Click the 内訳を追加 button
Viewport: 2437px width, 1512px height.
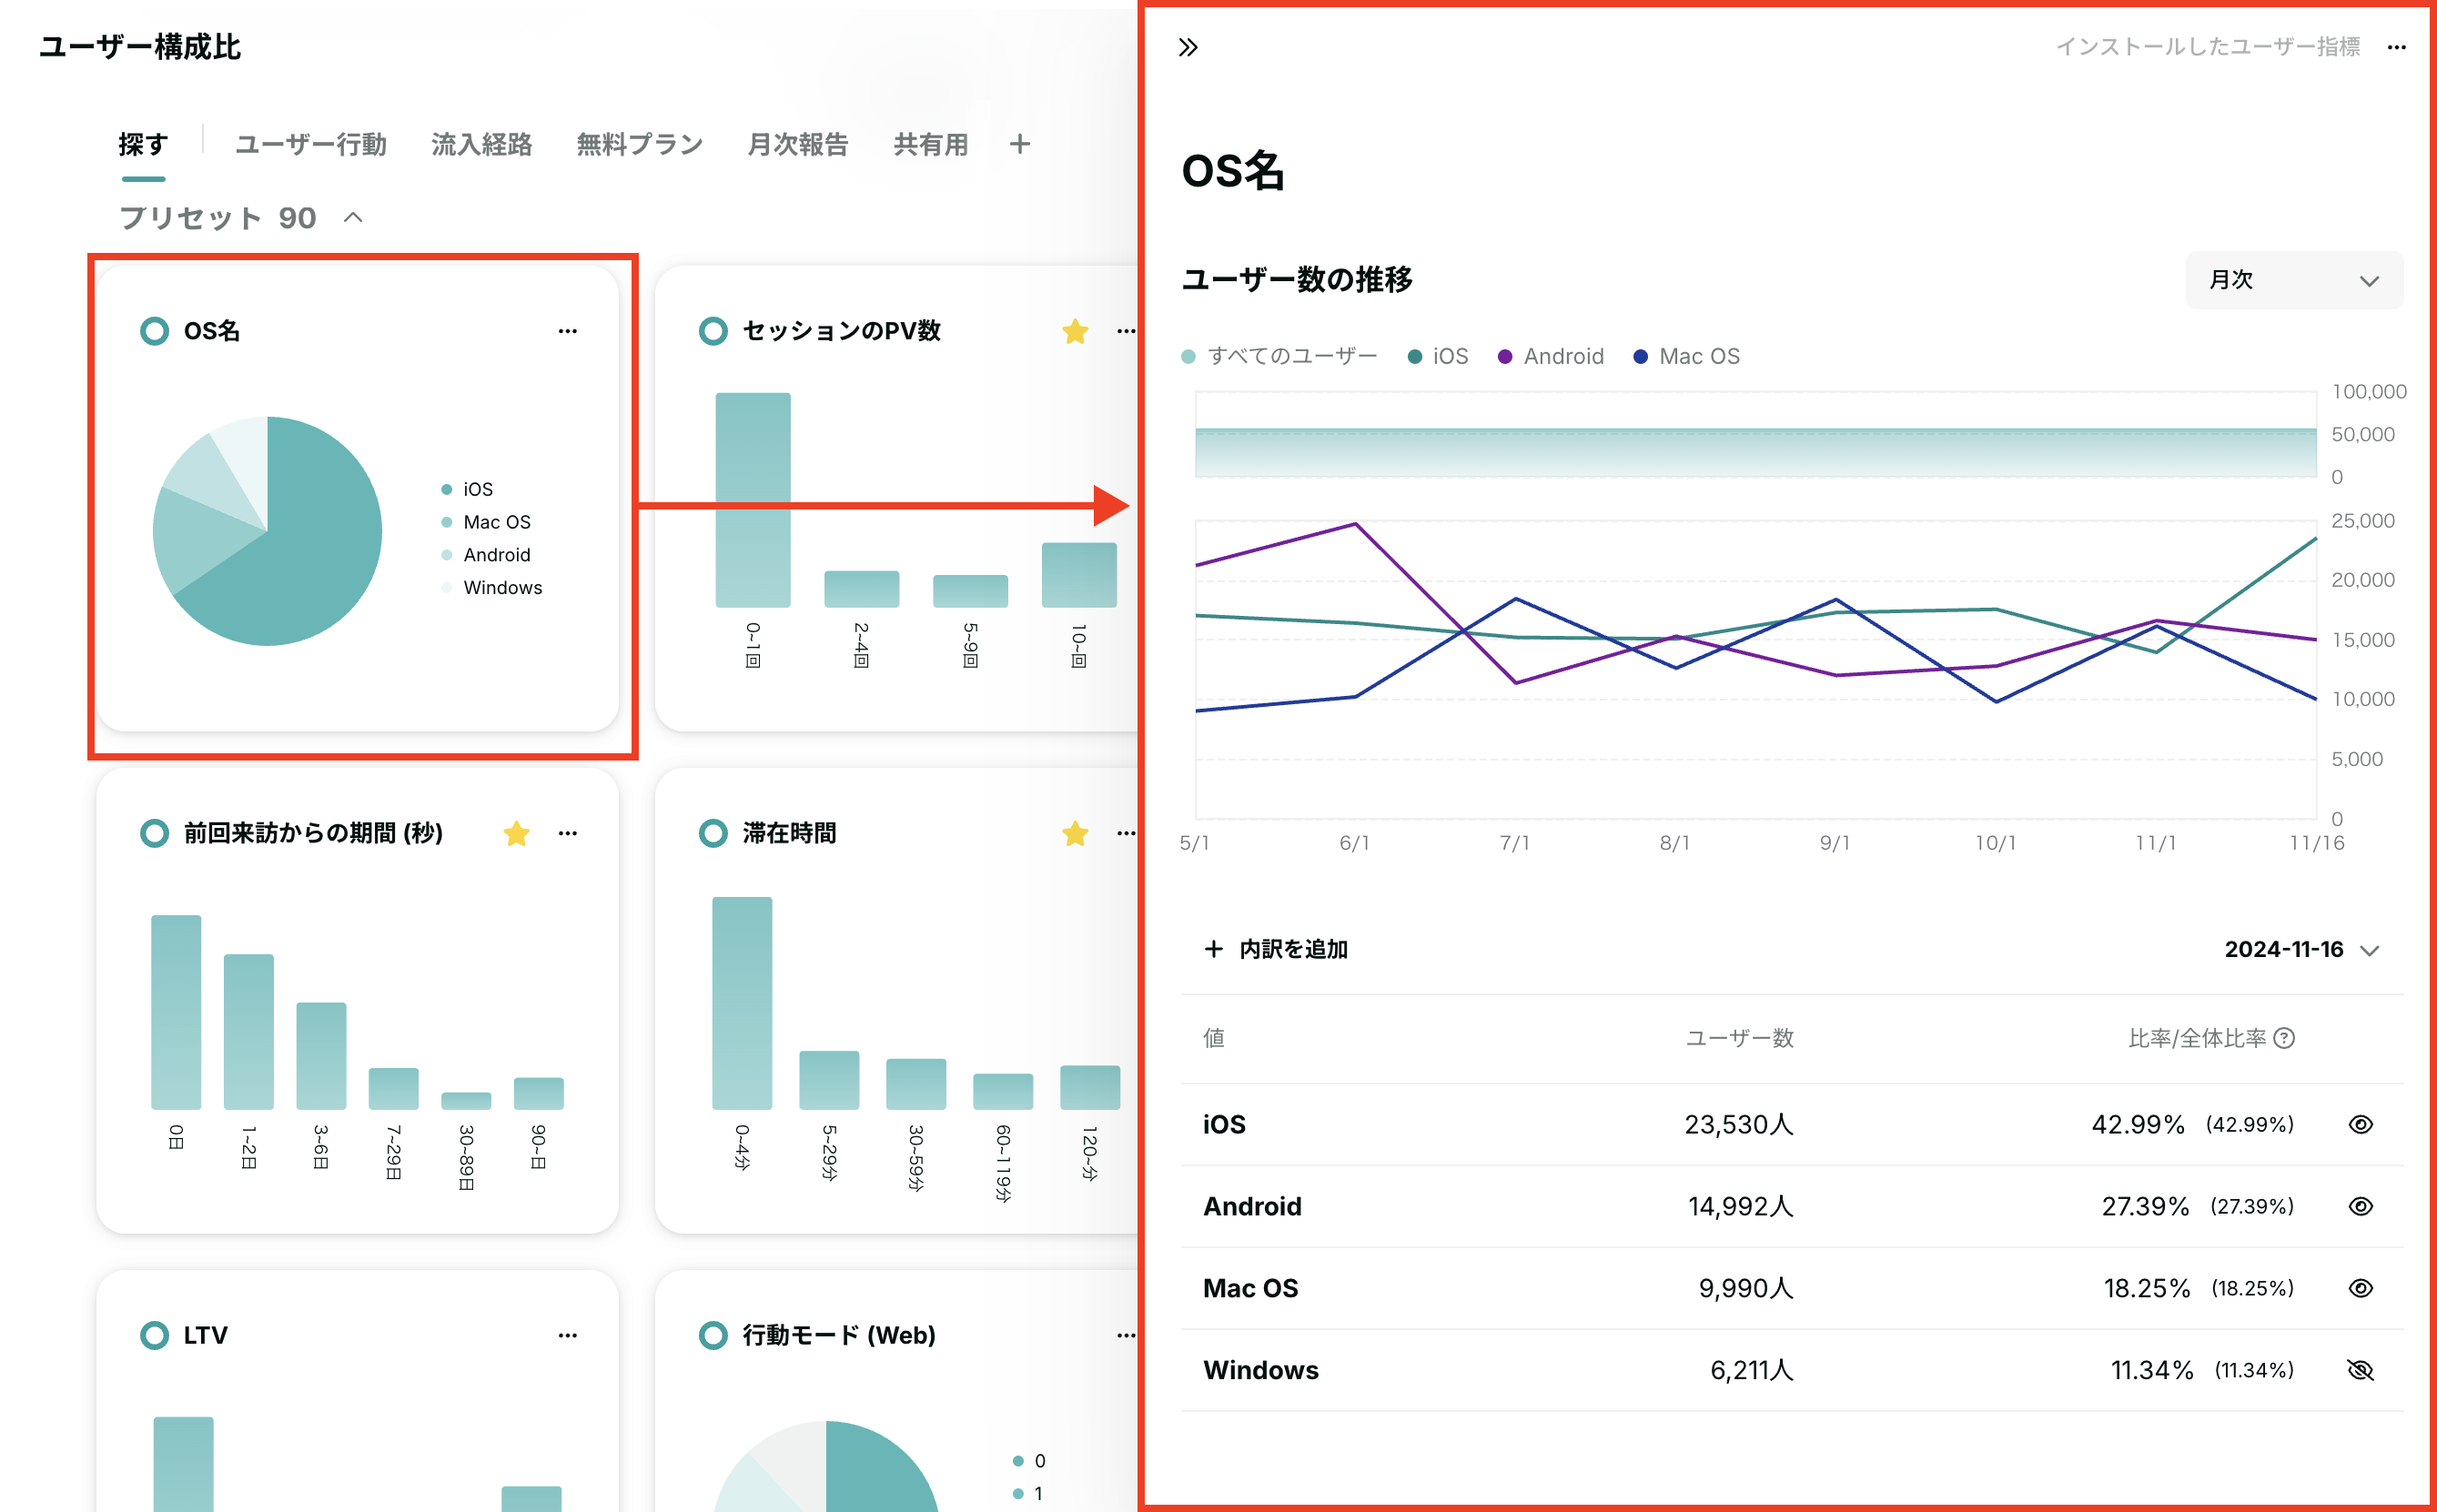point(1276,949)
